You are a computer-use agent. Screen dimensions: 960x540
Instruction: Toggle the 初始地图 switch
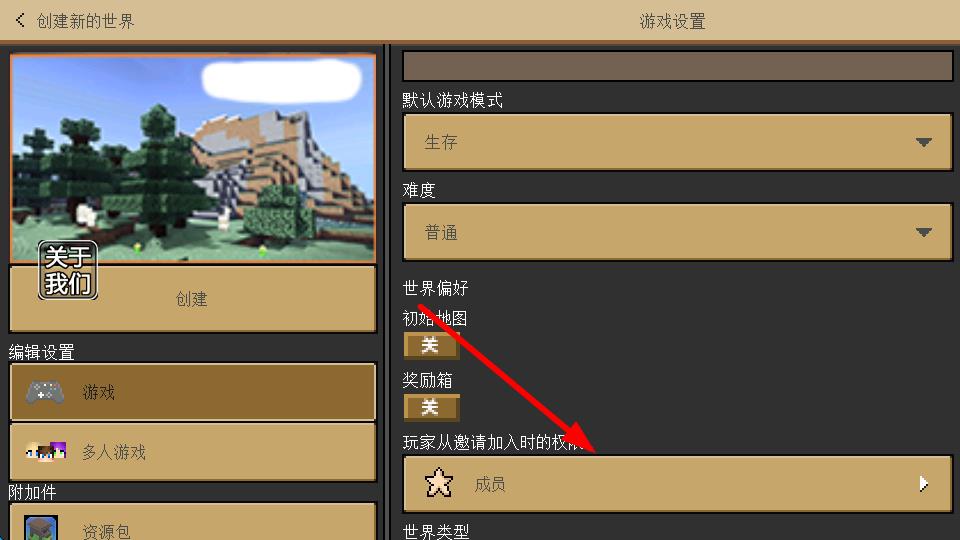tap(430, 345)
